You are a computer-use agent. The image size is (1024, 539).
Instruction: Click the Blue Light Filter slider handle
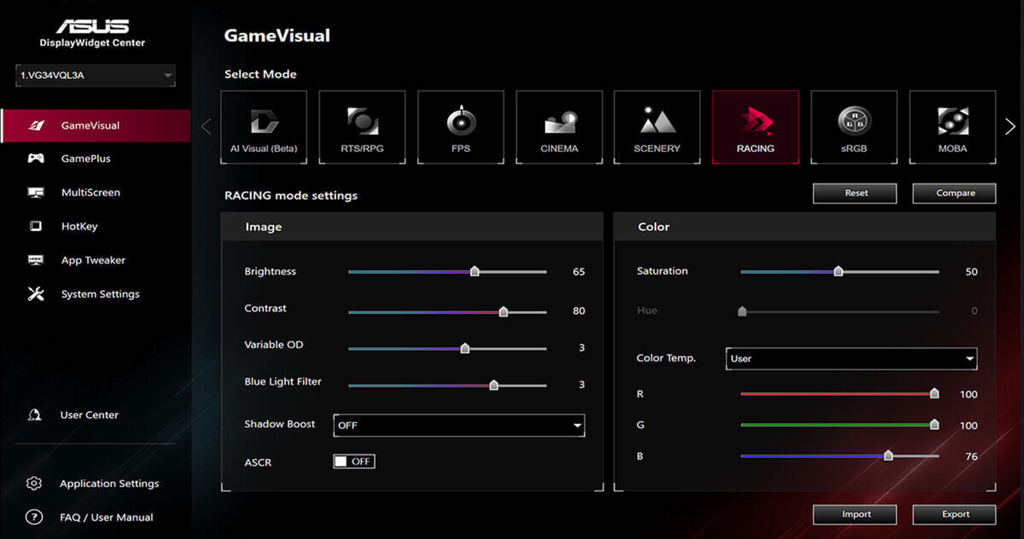click(x=494, y=385)
